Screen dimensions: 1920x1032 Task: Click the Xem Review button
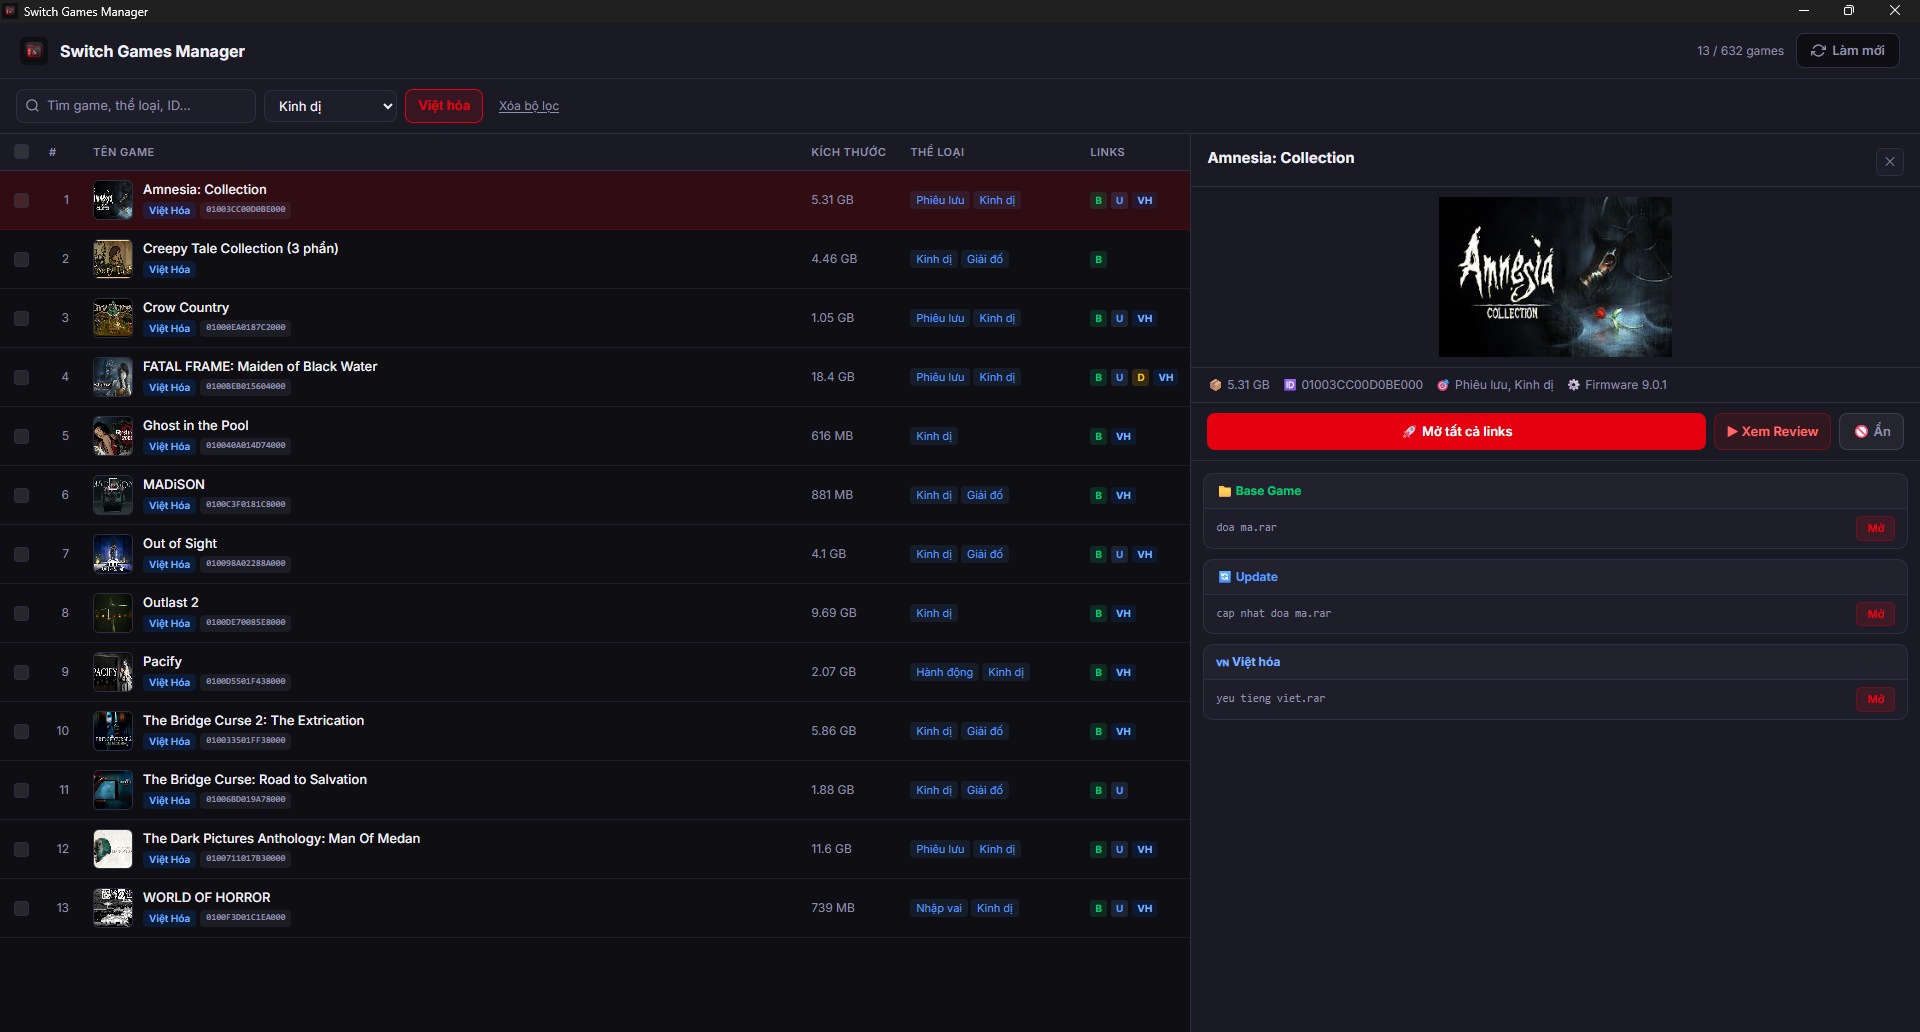coord(1772,432)
